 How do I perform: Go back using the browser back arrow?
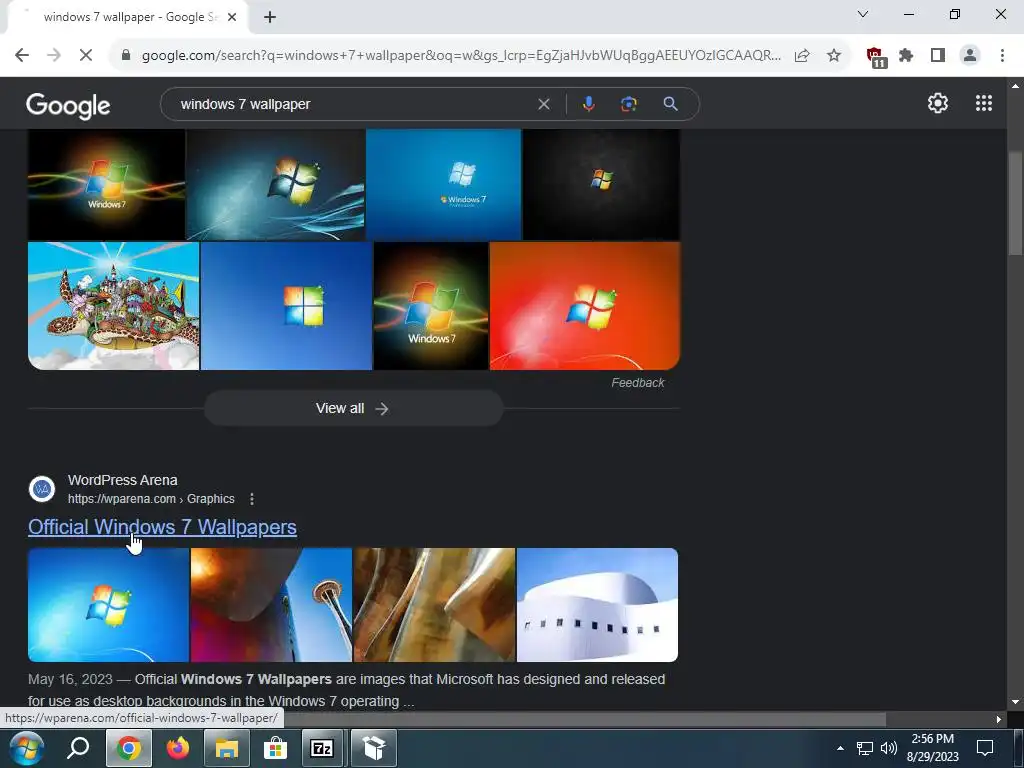(22, 56)
